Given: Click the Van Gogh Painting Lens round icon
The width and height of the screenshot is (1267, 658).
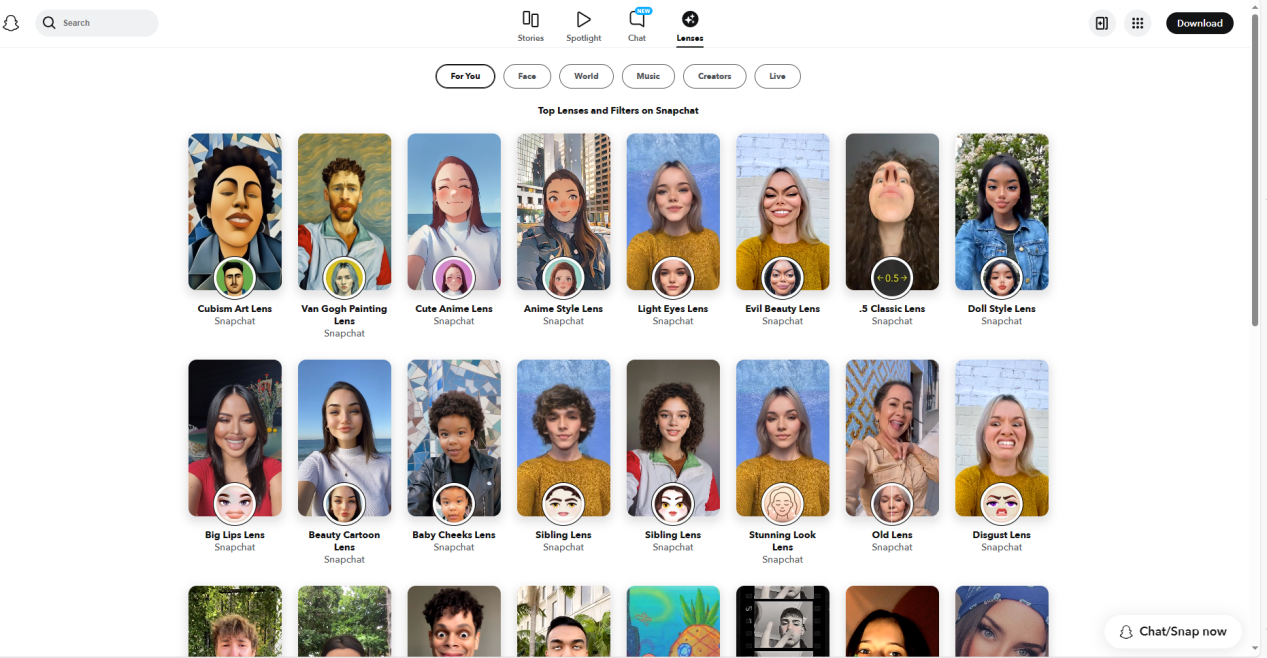Looking at the screenshot, I should (x=344, y=278).
